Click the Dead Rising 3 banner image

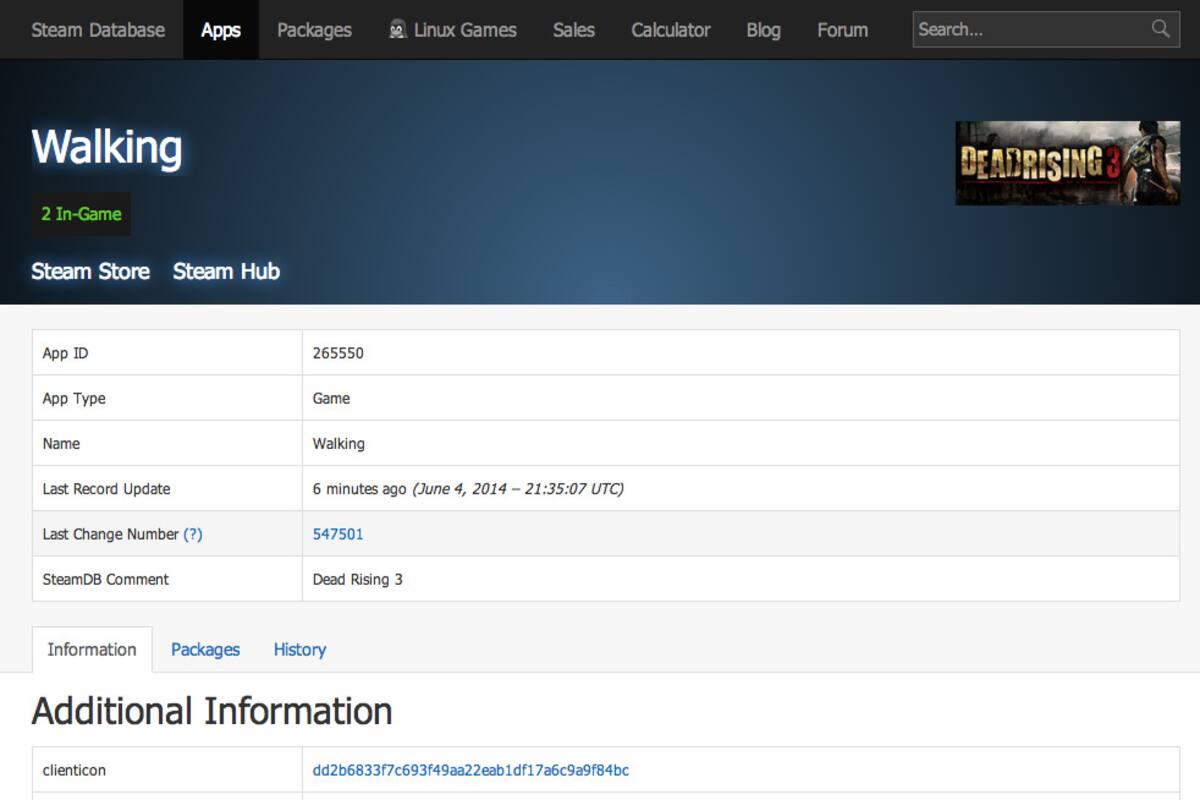[x=1067, y=163]
